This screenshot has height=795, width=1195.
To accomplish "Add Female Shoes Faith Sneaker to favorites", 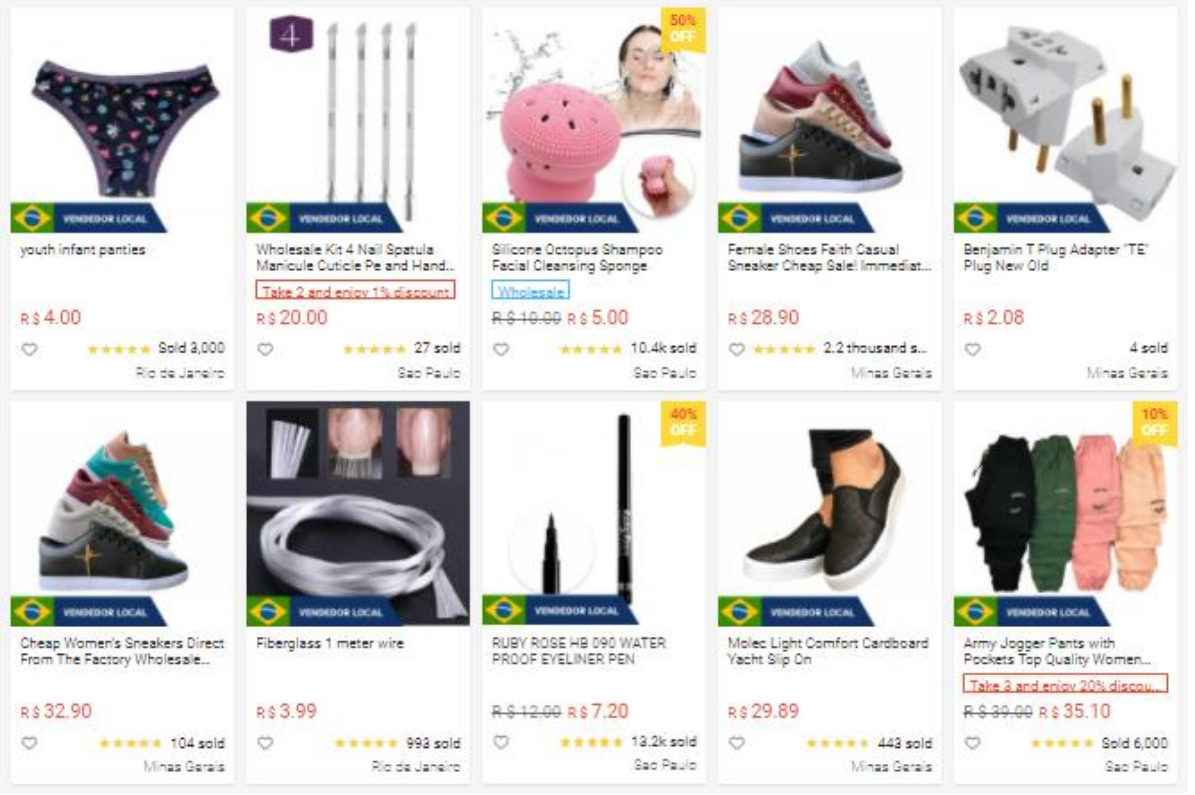I will coord(736,350).
